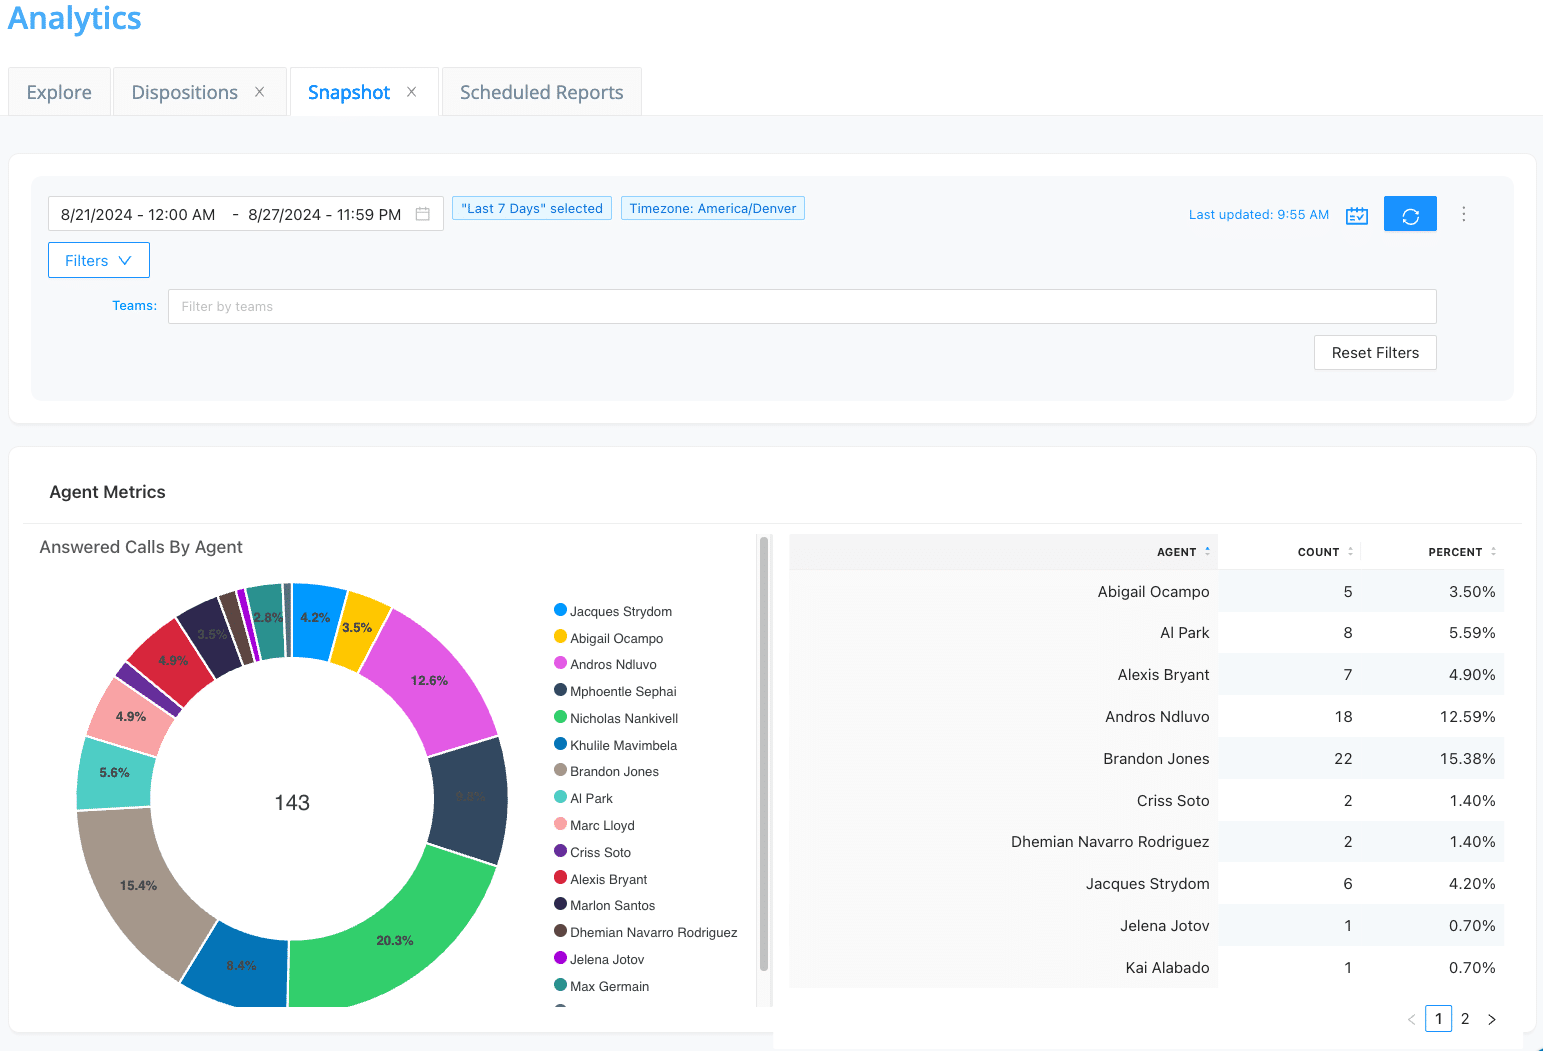Open the scheduled export calendar icon
This screenshot has height=1051, width=1543.
click(x=1356, y=214)
